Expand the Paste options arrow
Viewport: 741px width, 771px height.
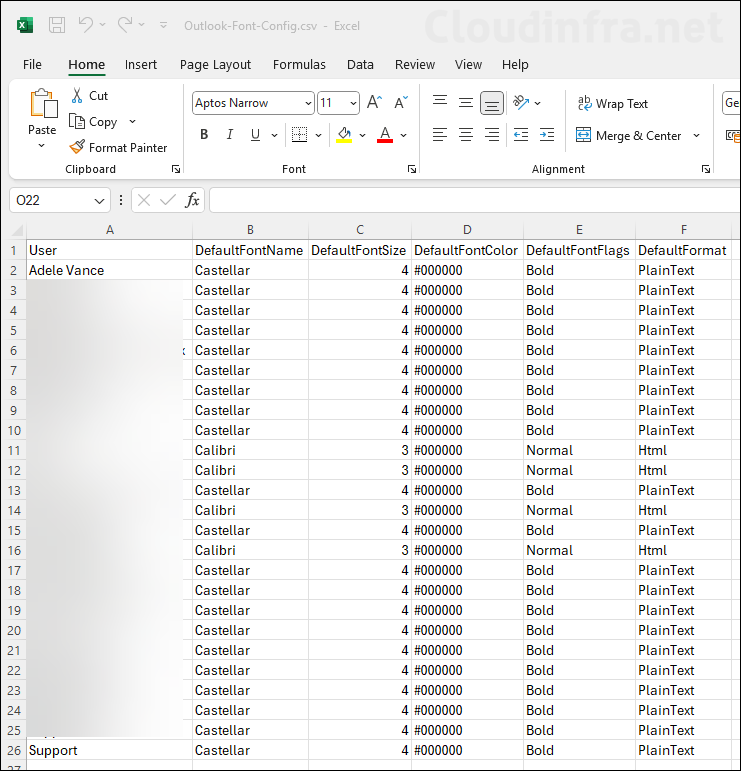[x=42, y=146]
